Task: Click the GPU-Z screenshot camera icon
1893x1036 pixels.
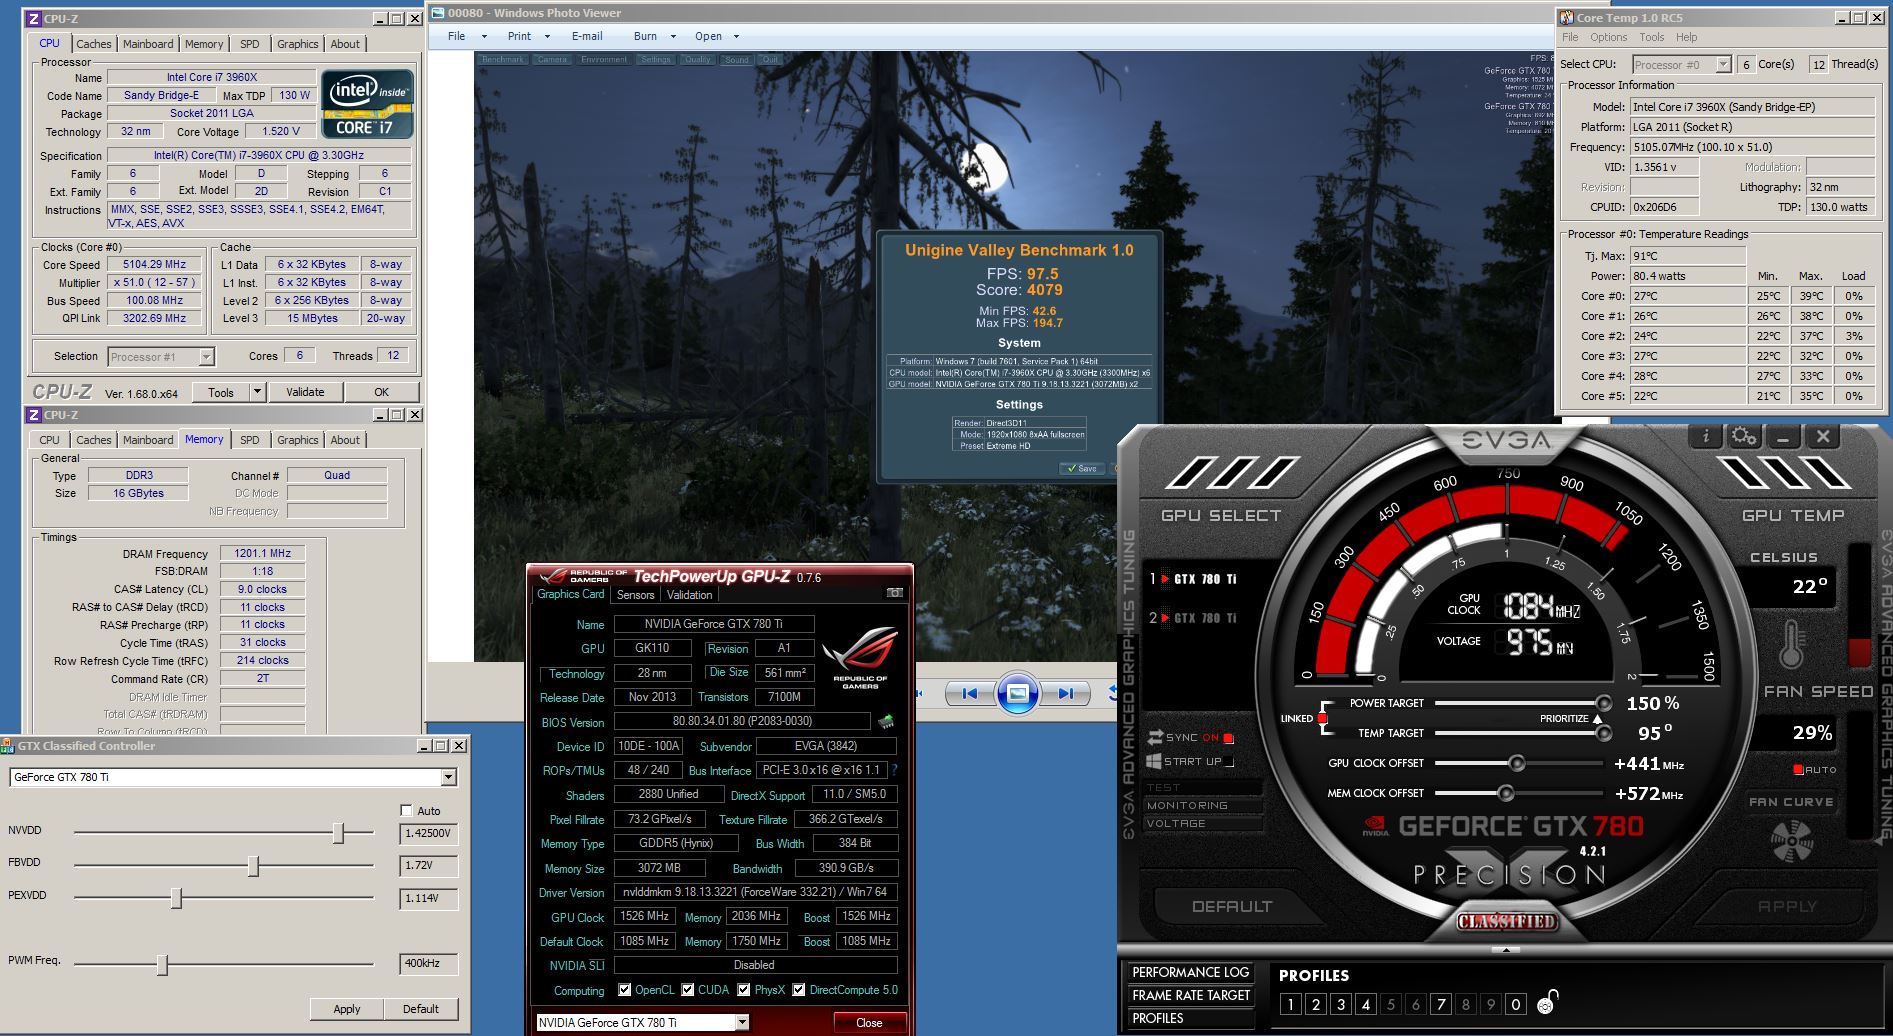Action: (x=895, y=593)
